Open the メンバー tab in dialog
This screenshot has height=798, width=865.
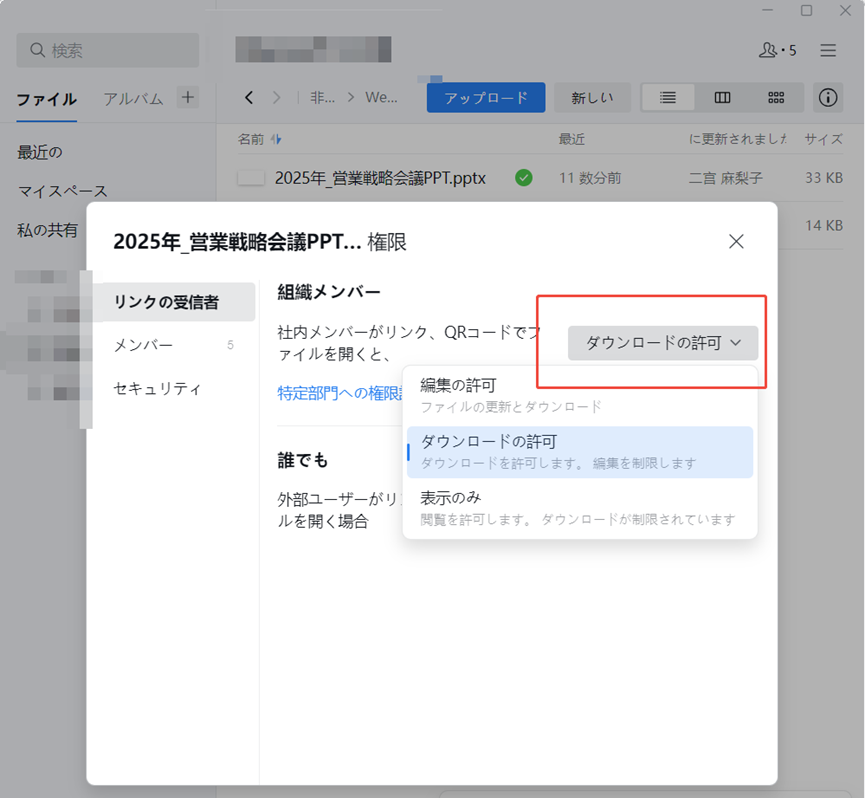(x=143, y=345)
